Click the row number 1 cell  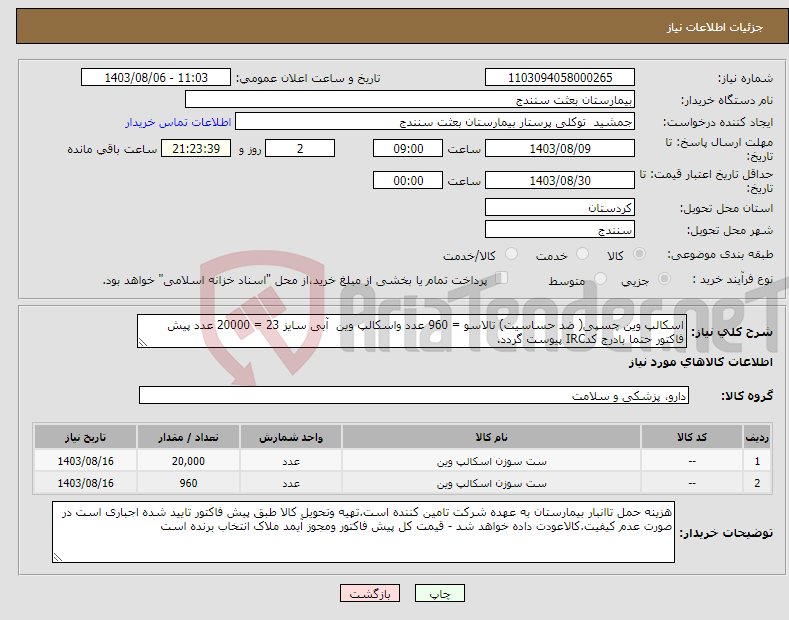pos(757,461)
